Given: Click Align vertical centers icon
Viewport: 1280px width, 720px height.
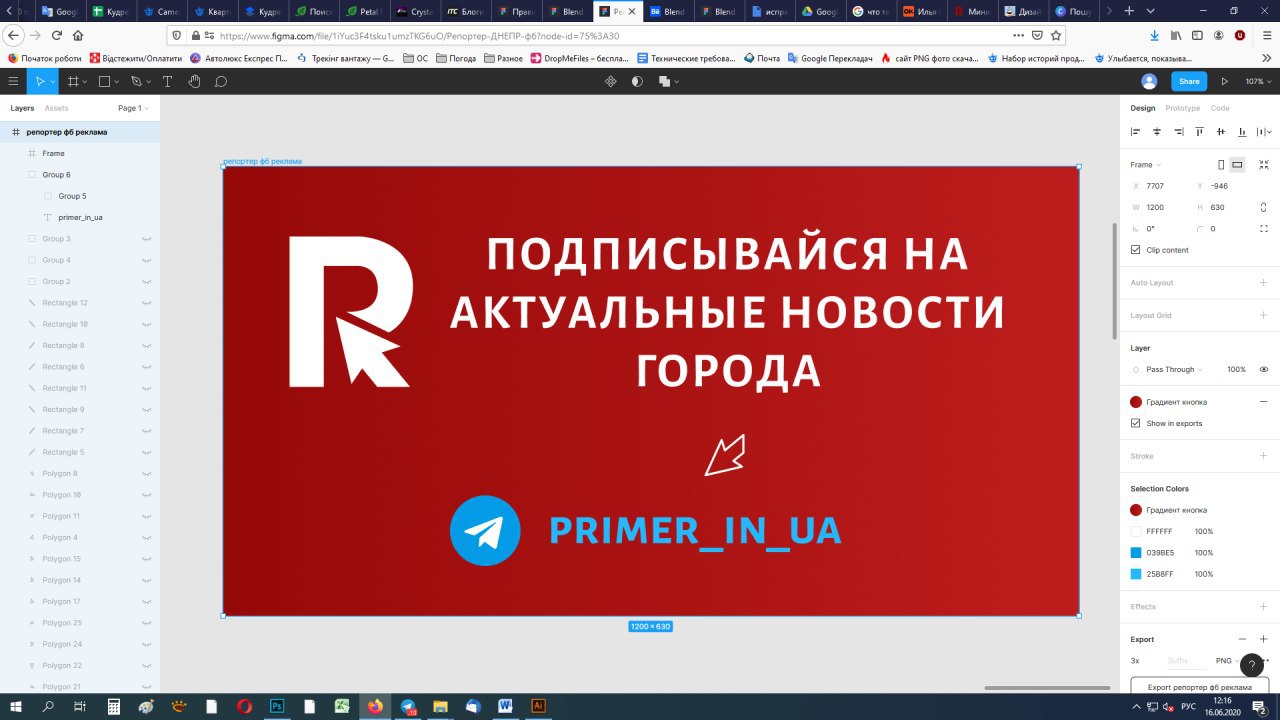Looking at the screenshot, I should click(1221, 131).
